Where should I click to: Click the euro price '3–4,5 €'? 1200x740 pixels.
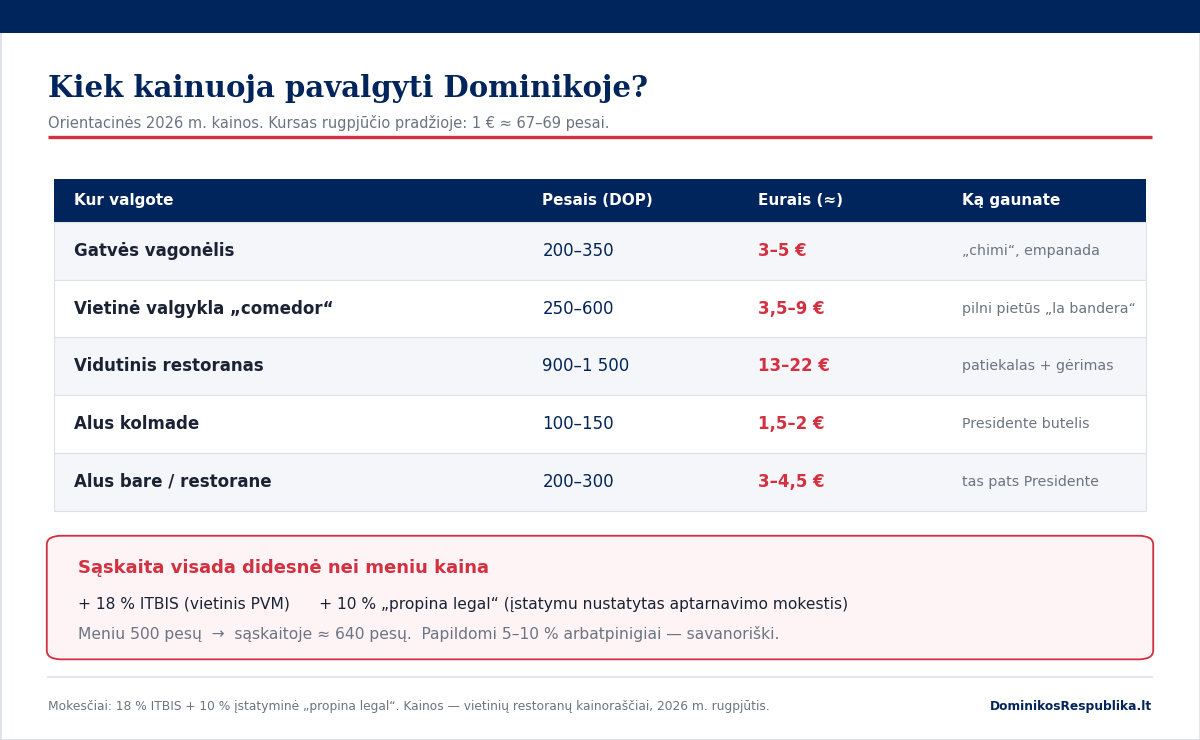pos(791,482)
